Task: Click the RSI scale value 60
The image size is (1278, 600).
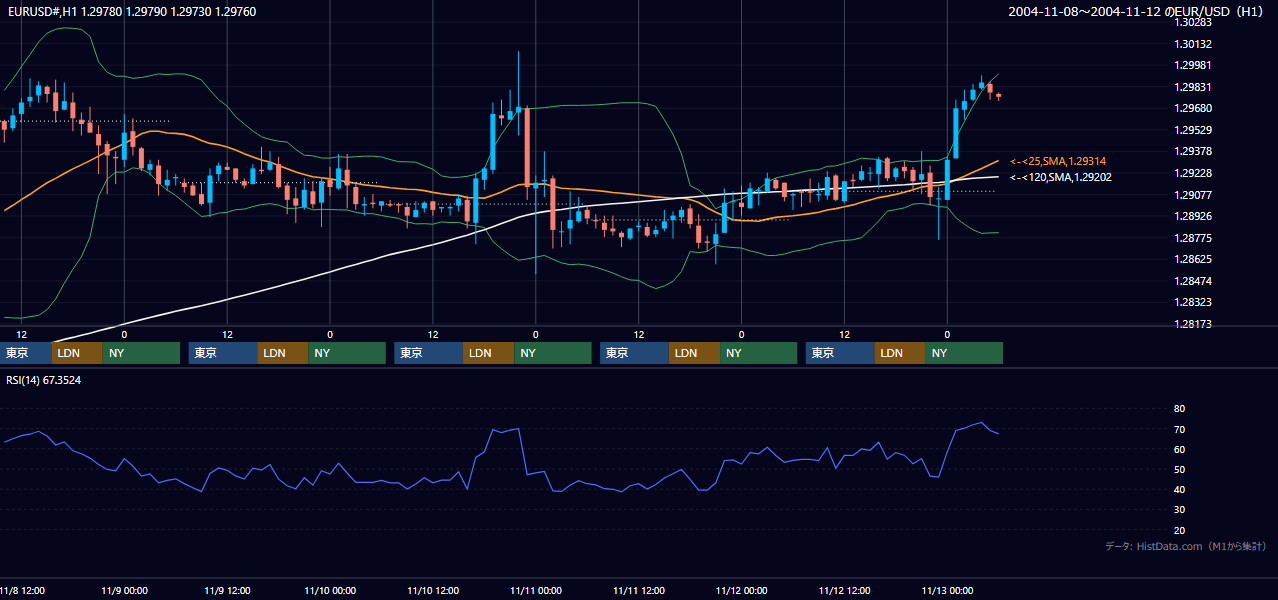Action: tap(1179, 449)
